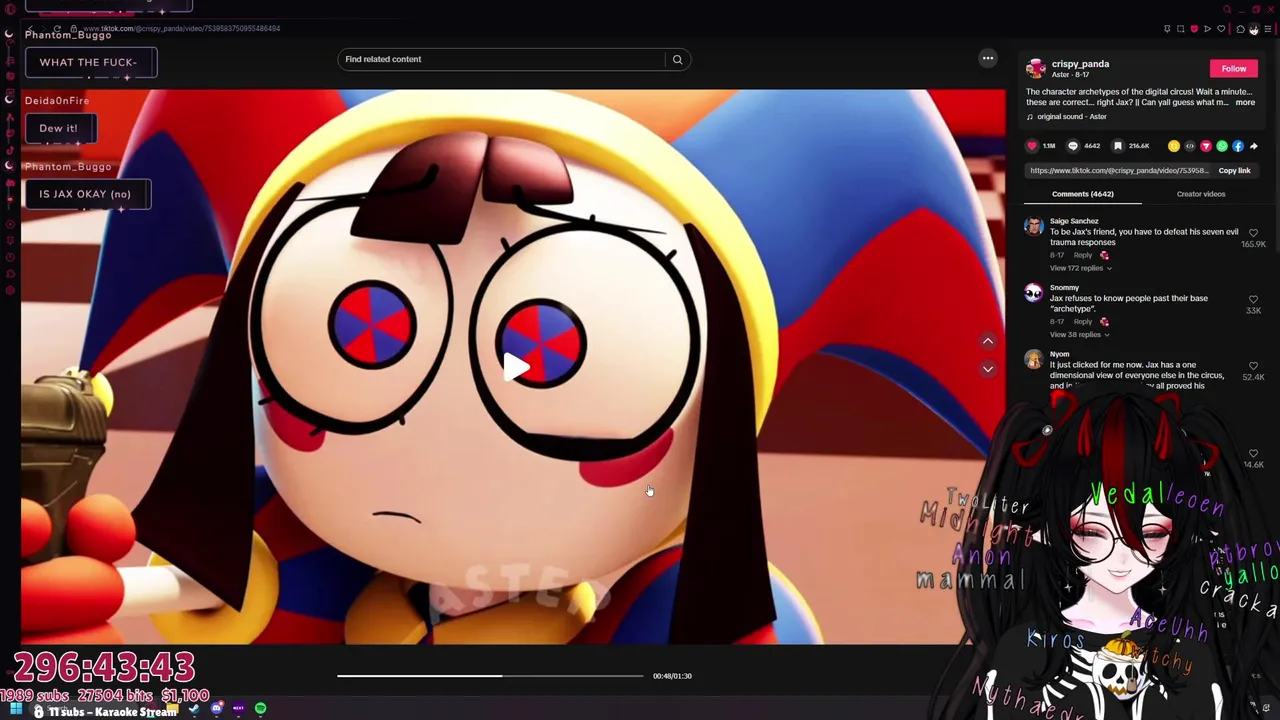The height and width of the screenshot is (720, 1280).
Task: Click the browser player triangle icon
Action: (x=1207, y=29)
